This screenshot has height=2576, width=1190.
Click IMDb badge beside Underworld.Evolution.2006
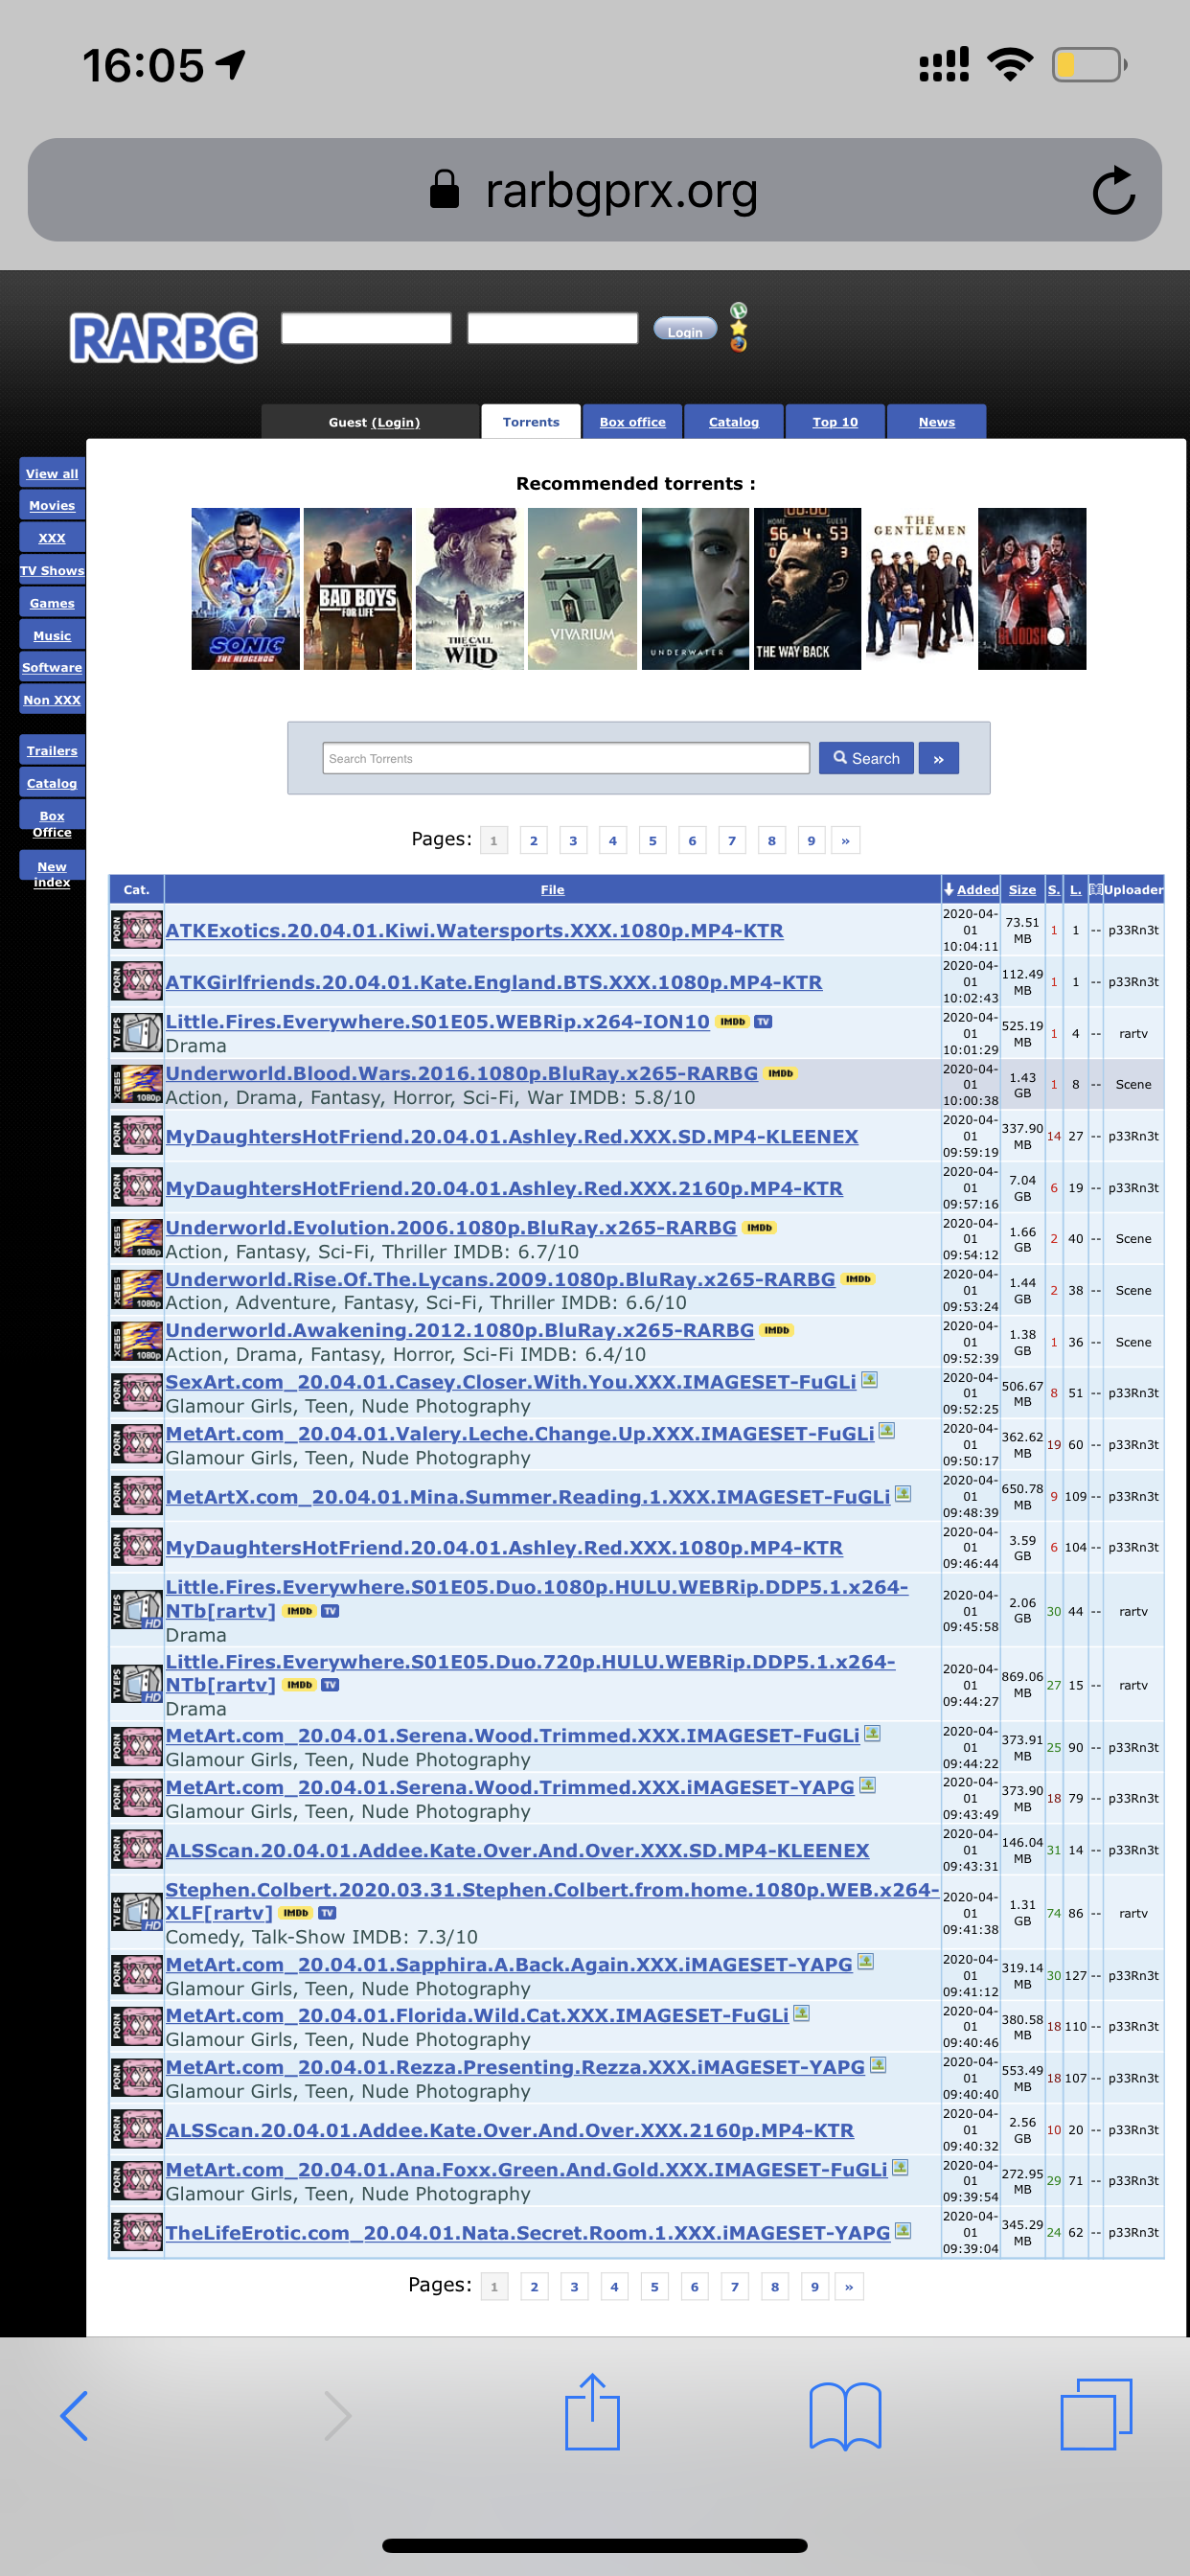pyautogui.click(x=759, y=1227)
